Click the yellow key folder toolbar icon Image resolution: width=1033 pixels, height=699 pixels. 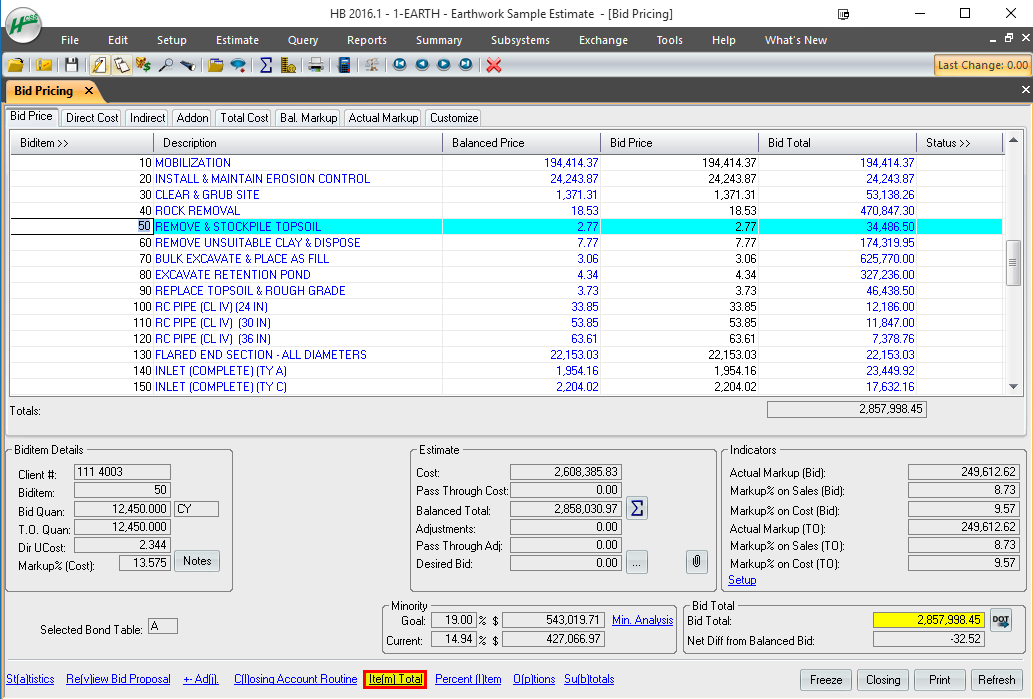44,65
